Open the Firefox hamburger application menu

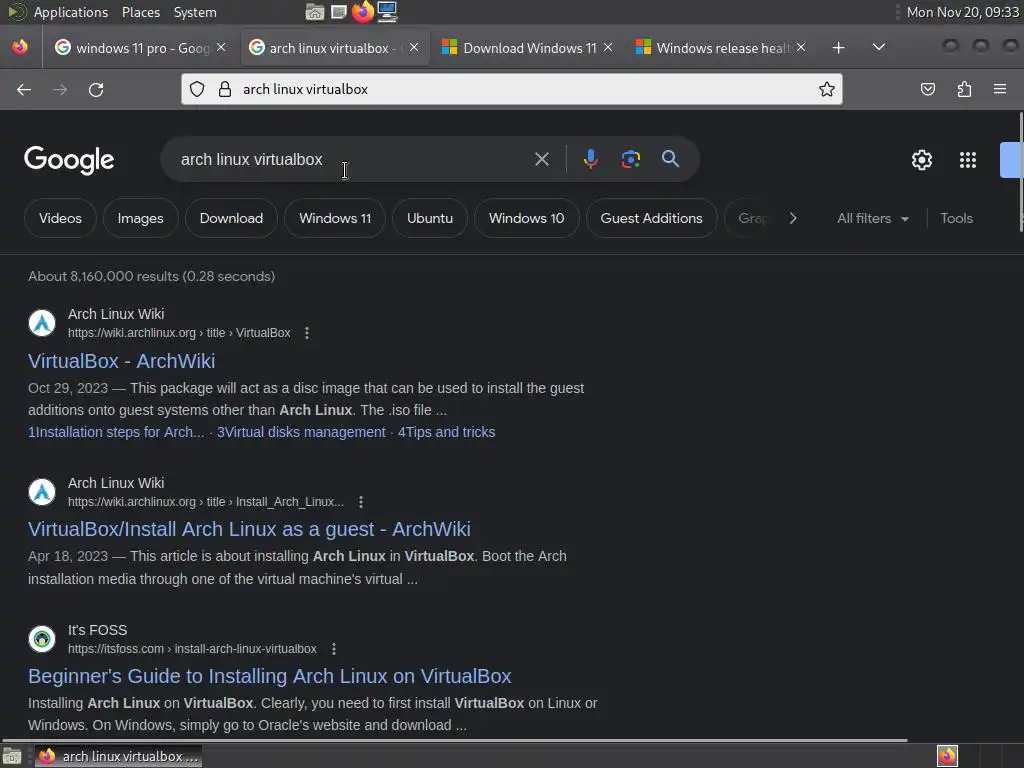click(x=1000, y=89)
